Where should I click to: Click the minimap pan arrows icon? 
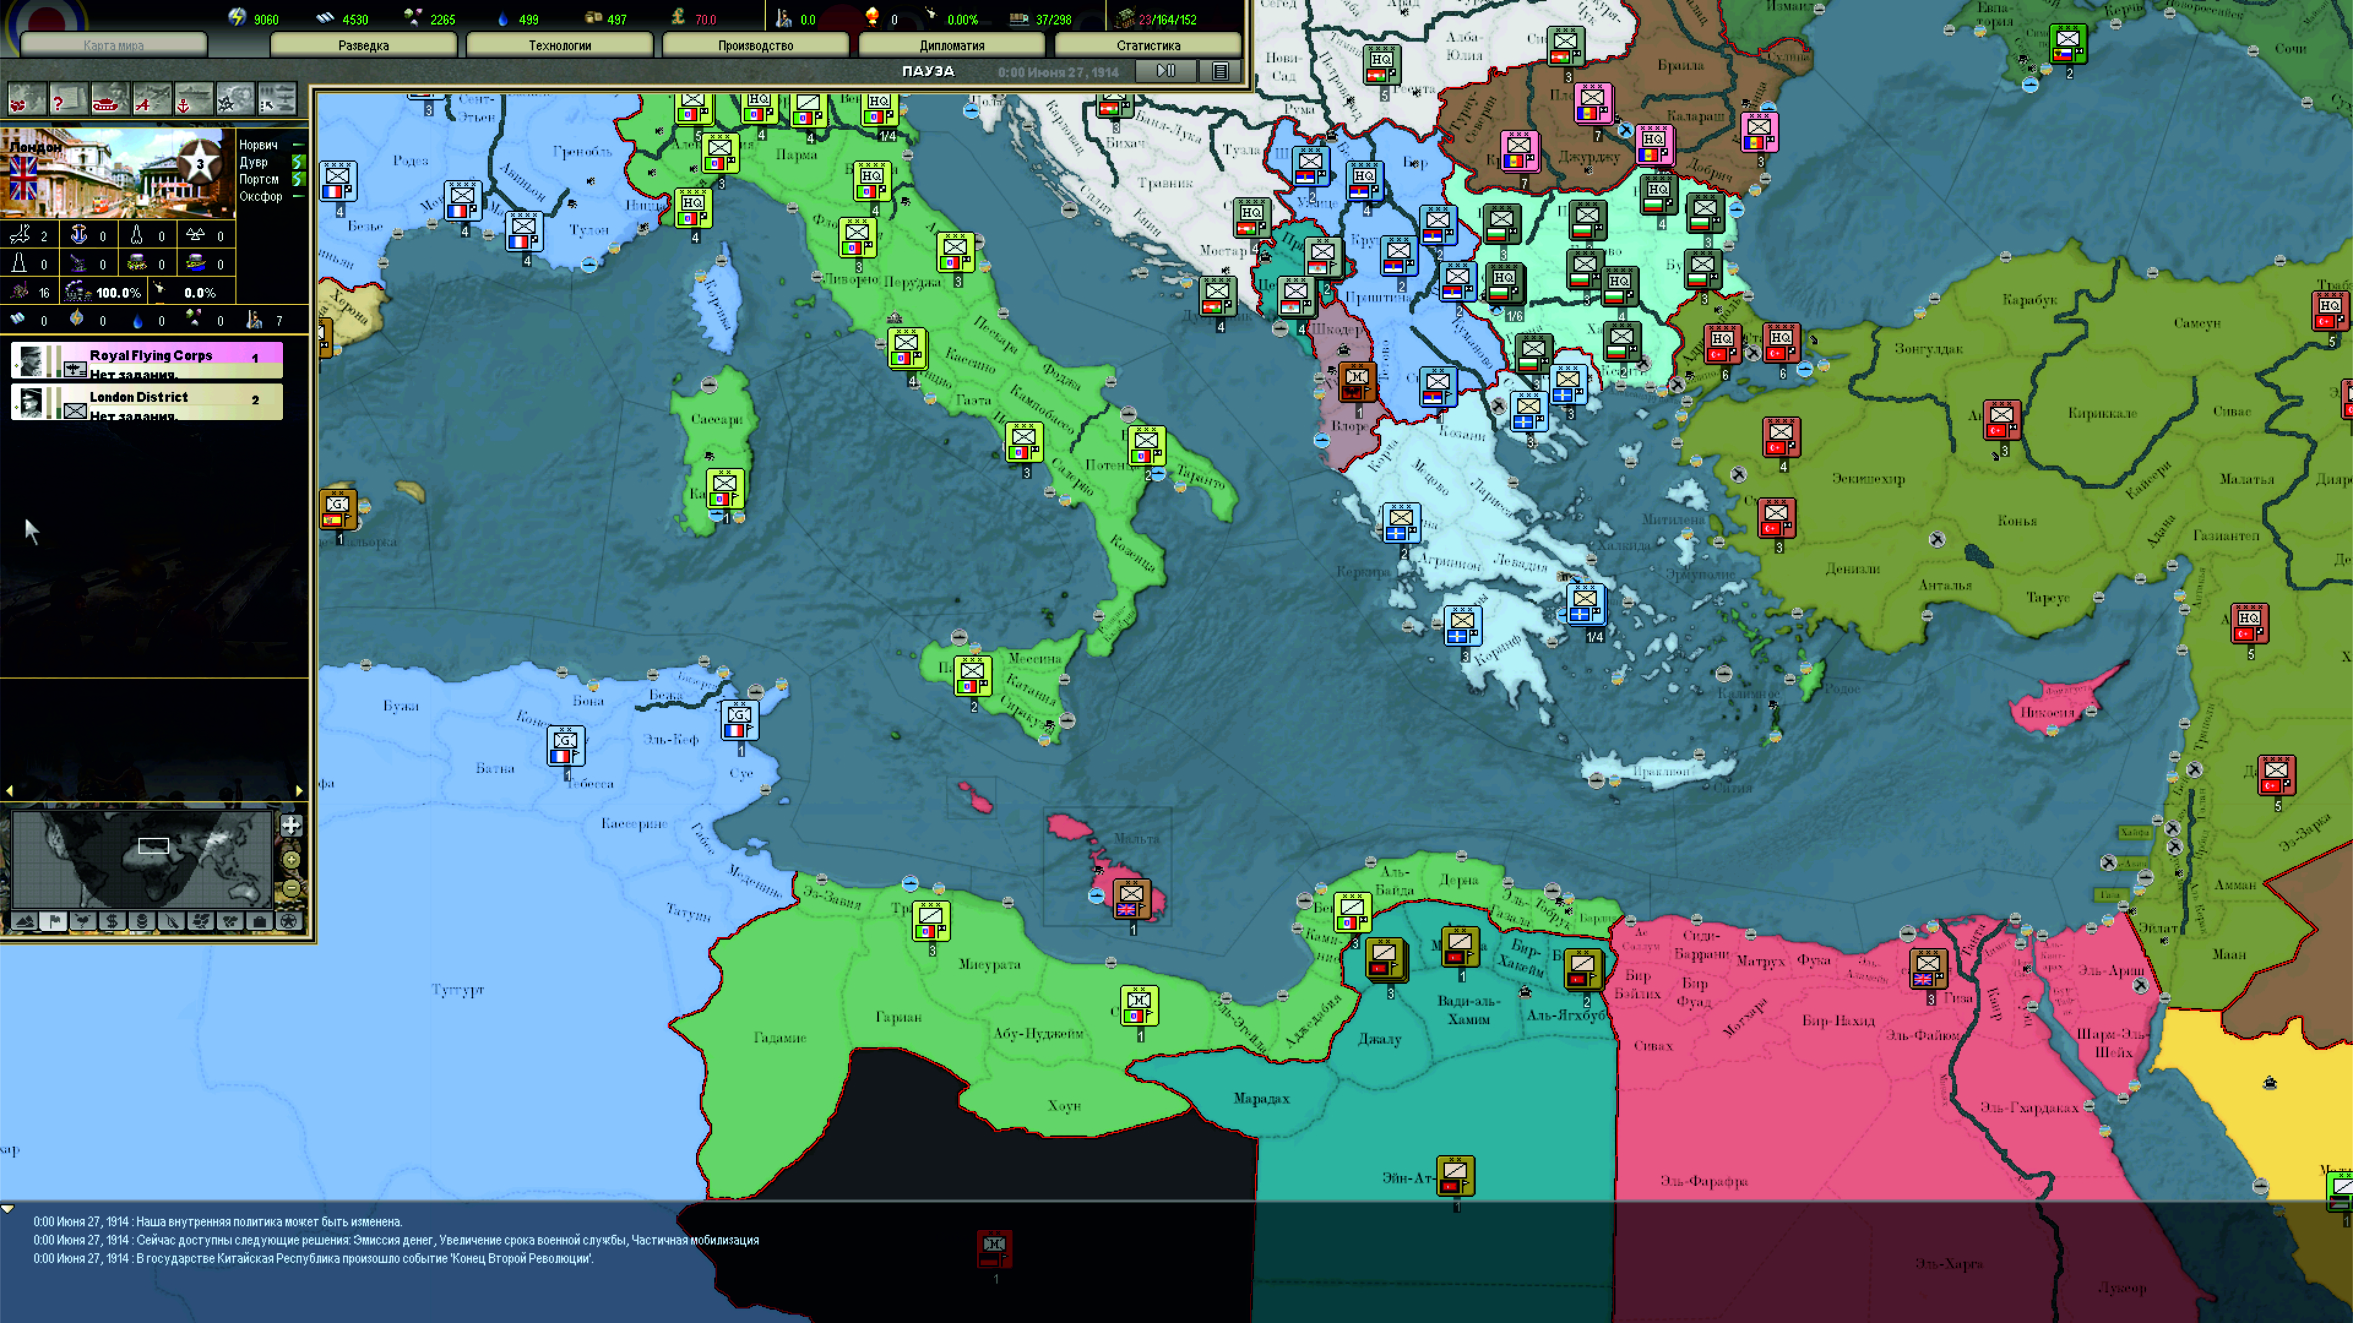291,825
